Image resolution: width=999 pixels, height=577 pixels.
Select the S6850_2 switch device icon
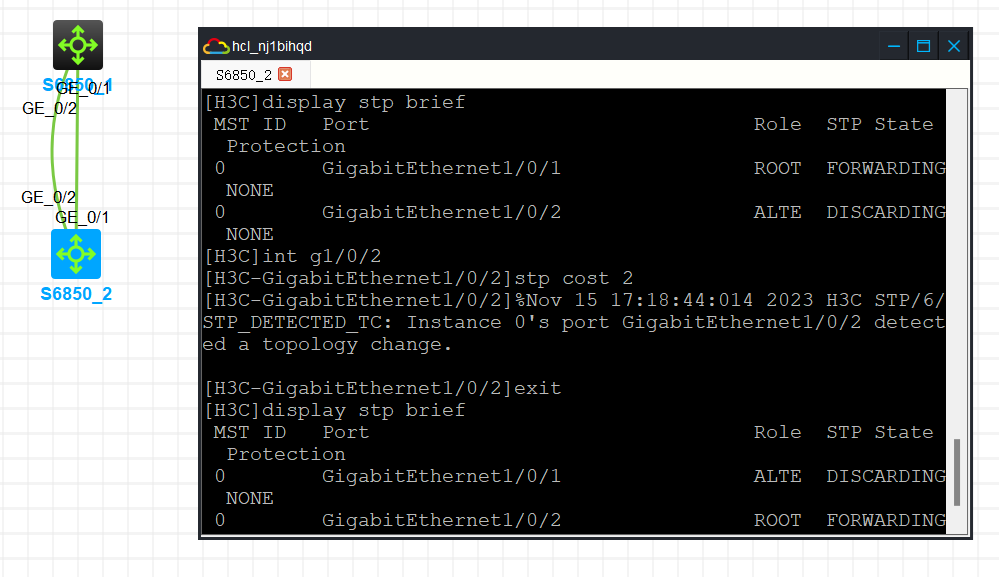(x=76, y=254)
